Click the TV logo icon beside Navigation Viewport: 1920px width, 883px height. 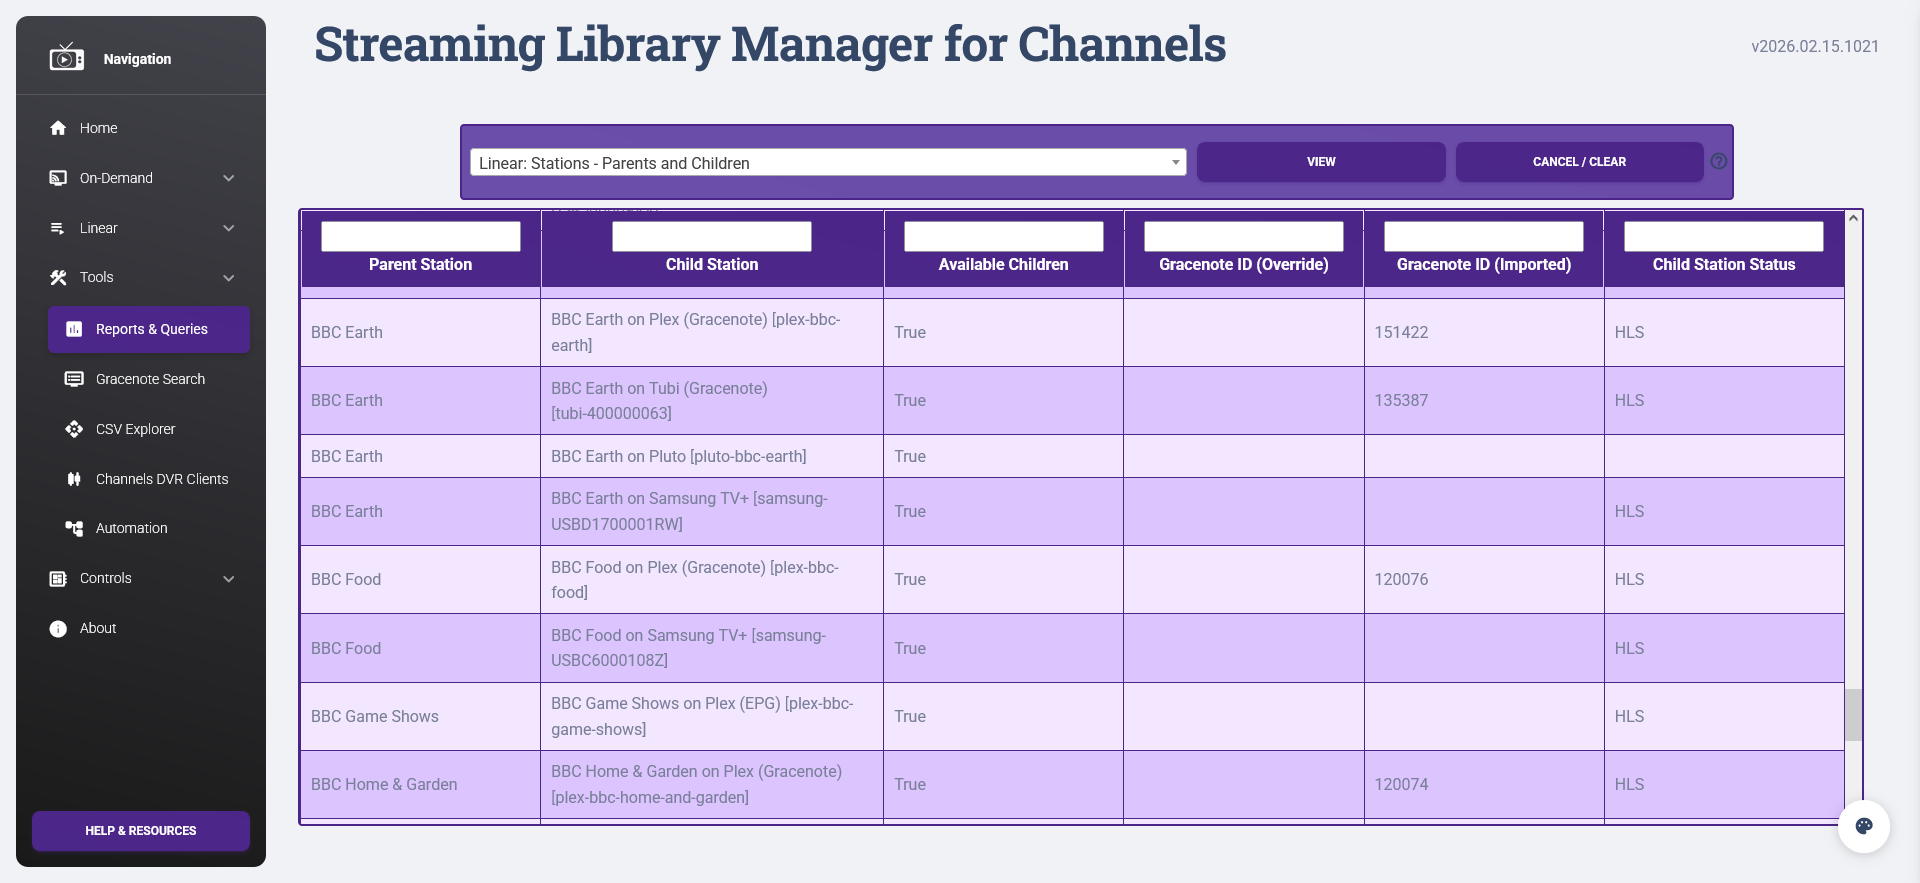66,58
